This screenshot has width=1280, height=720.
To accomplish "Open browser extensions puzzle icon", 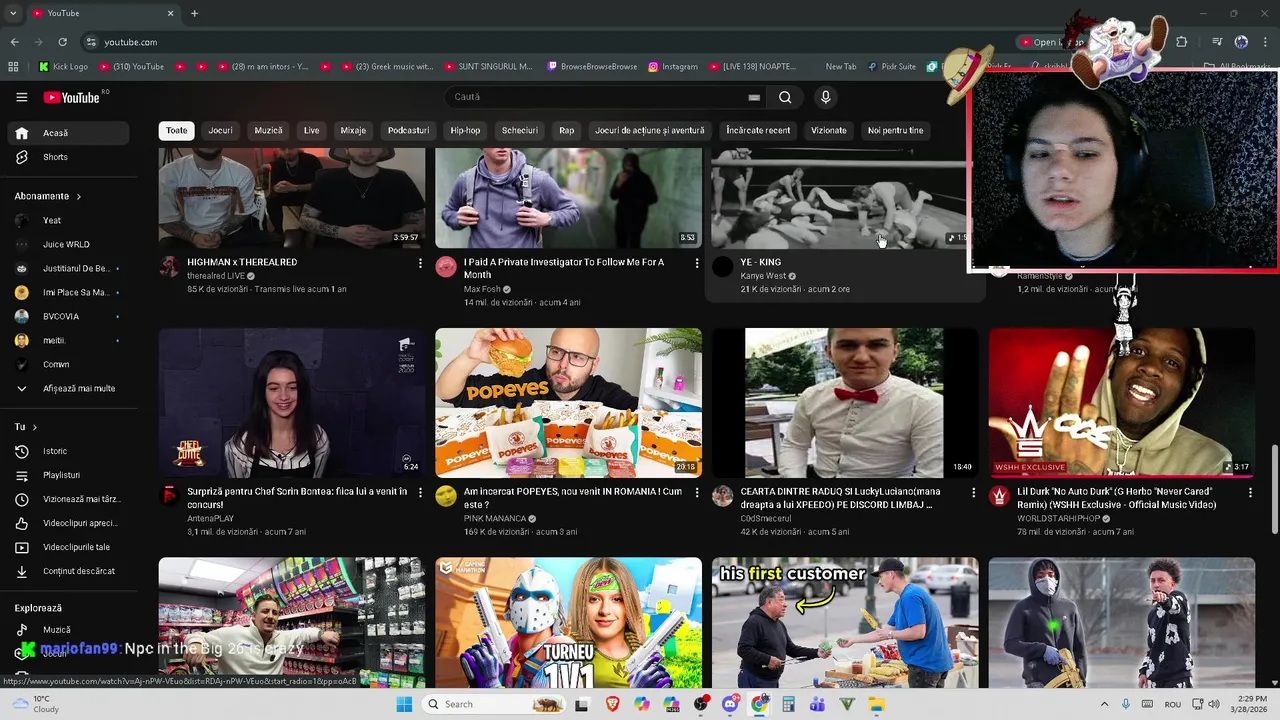I will [1181, 42].
